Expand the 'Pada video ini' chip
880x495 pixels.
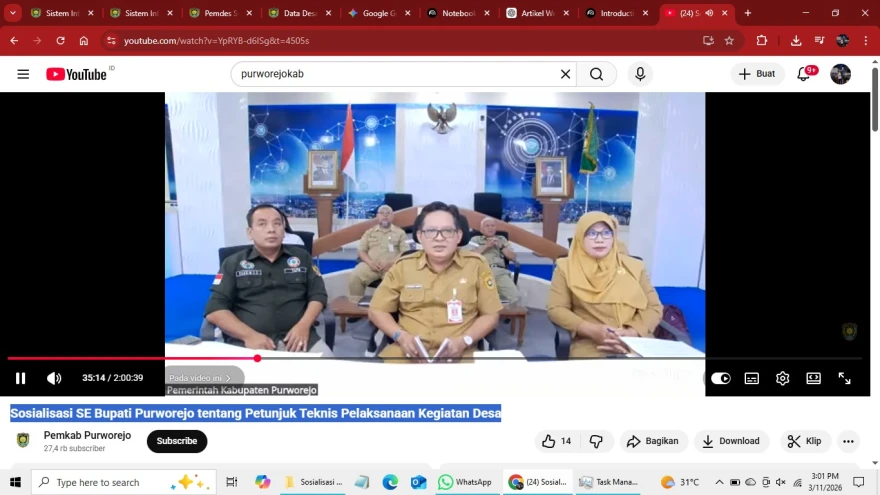(201, 378)
